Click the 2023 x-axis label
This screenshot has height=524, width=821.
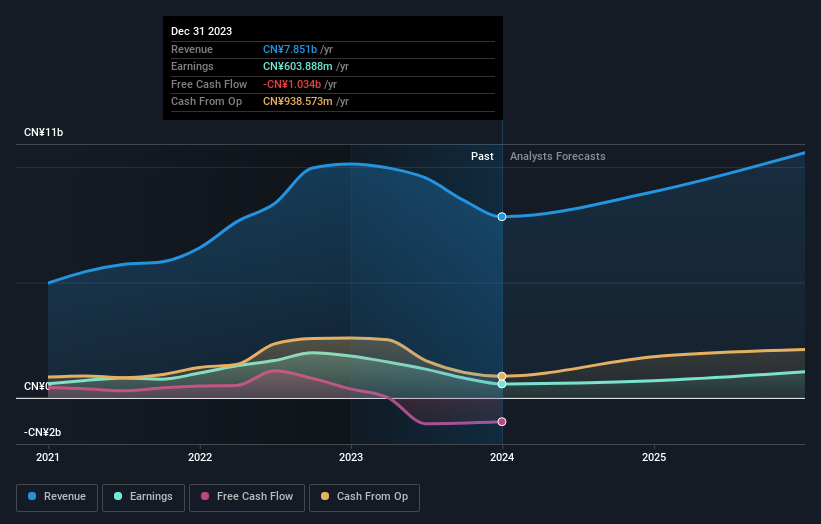point(351,458)
